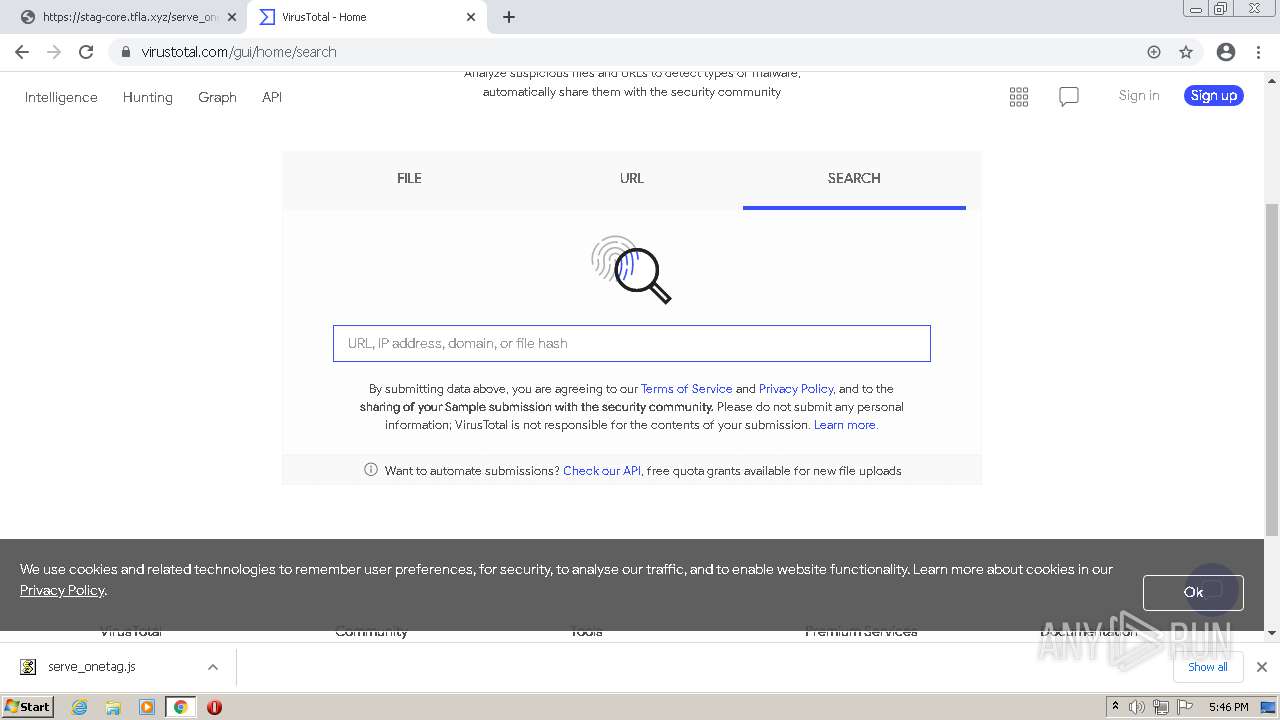The width and height of the screenshot is (1280, 720).
Task: Click the Sign in link
Action: 1139,95
